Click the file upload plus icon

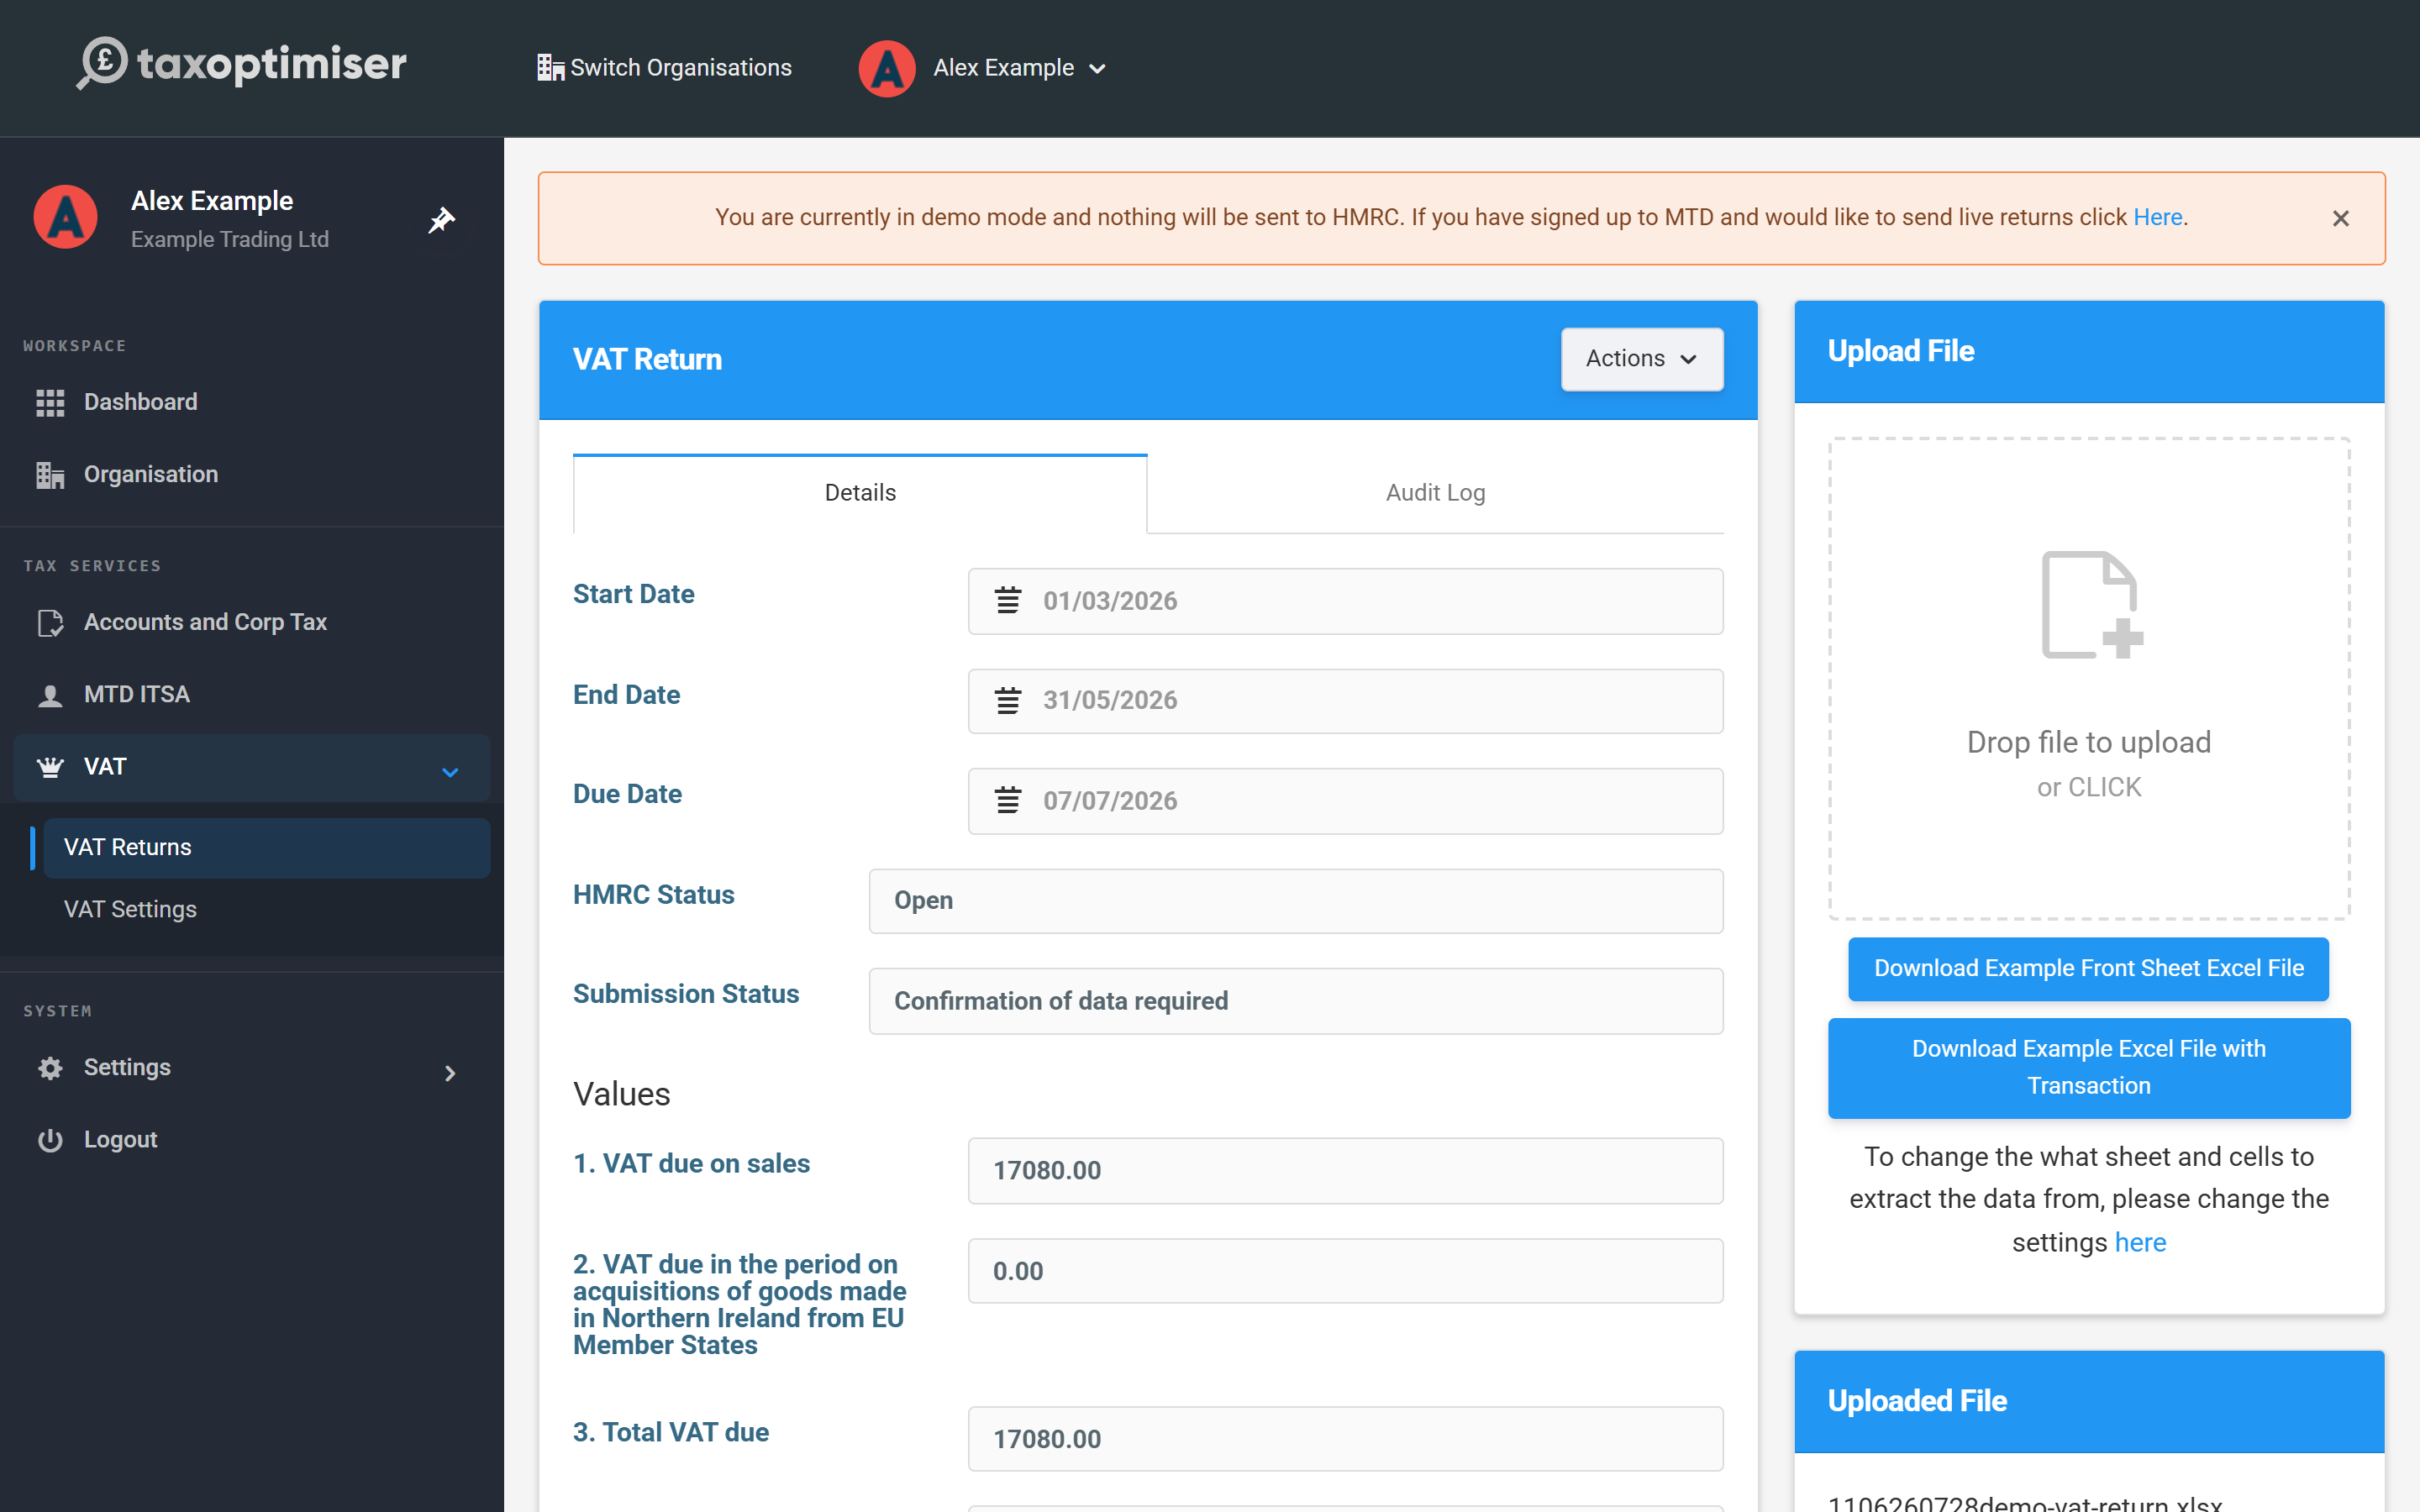pyautogui.click(x=2091, y=605)
